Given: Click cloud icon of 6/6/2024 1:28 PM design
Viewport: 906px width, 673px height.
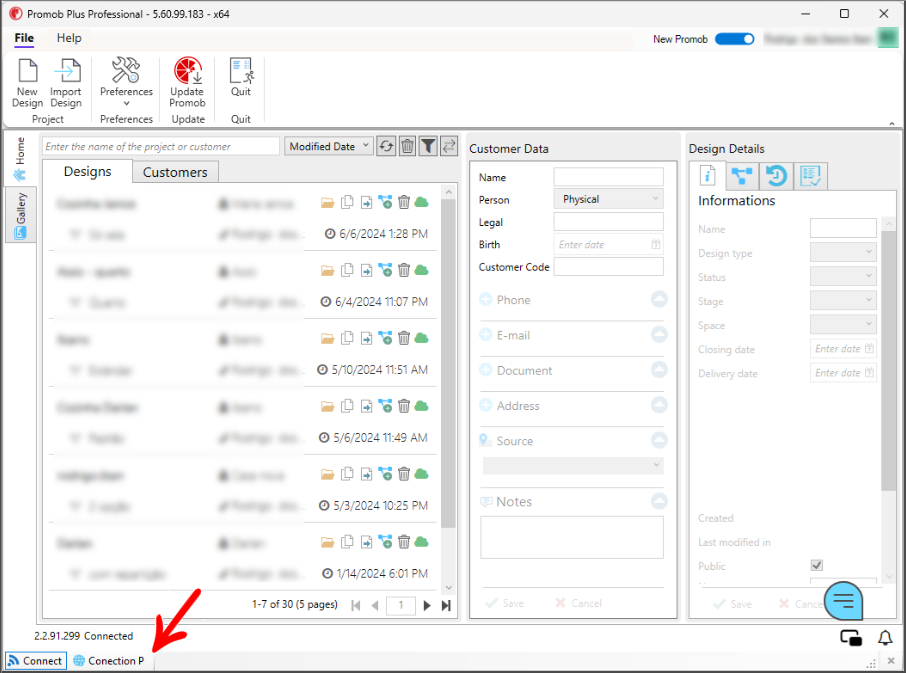Looking at the screenshot, I should [x=422, y=202].
